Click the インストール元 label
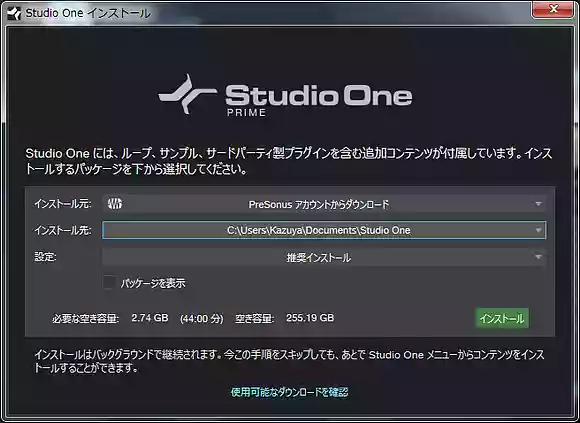 [63, 204]
